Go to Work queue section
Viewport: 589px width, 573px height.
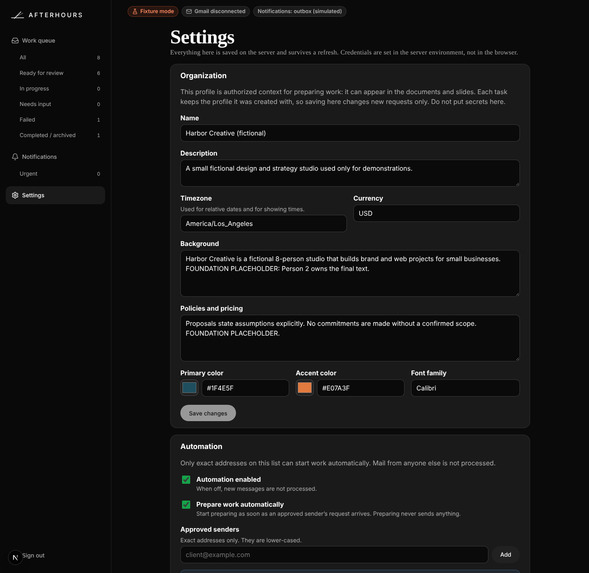click(56, 41)
